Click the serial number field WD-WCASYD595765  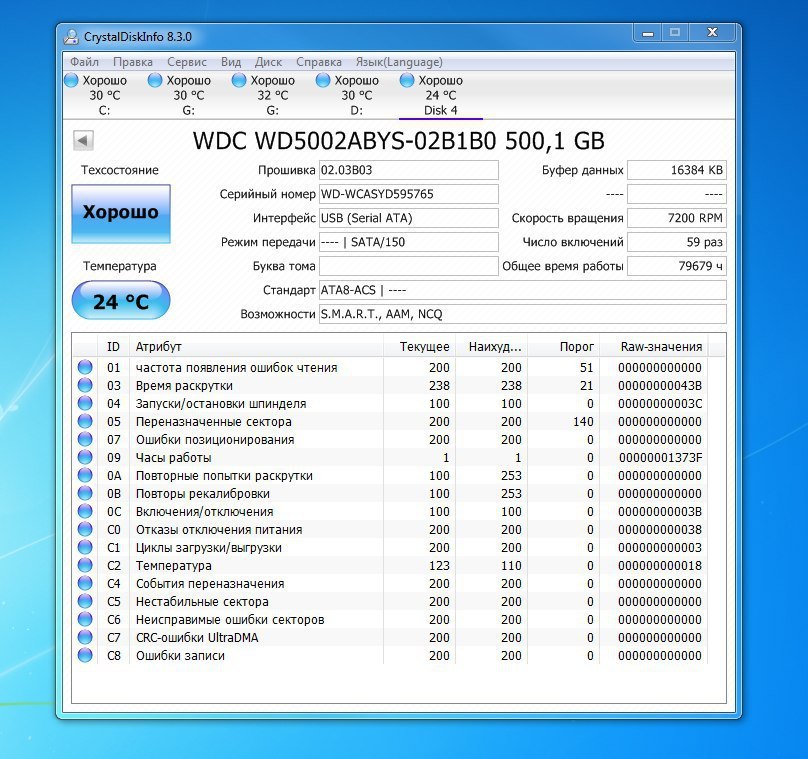click(x=409, y=194)
